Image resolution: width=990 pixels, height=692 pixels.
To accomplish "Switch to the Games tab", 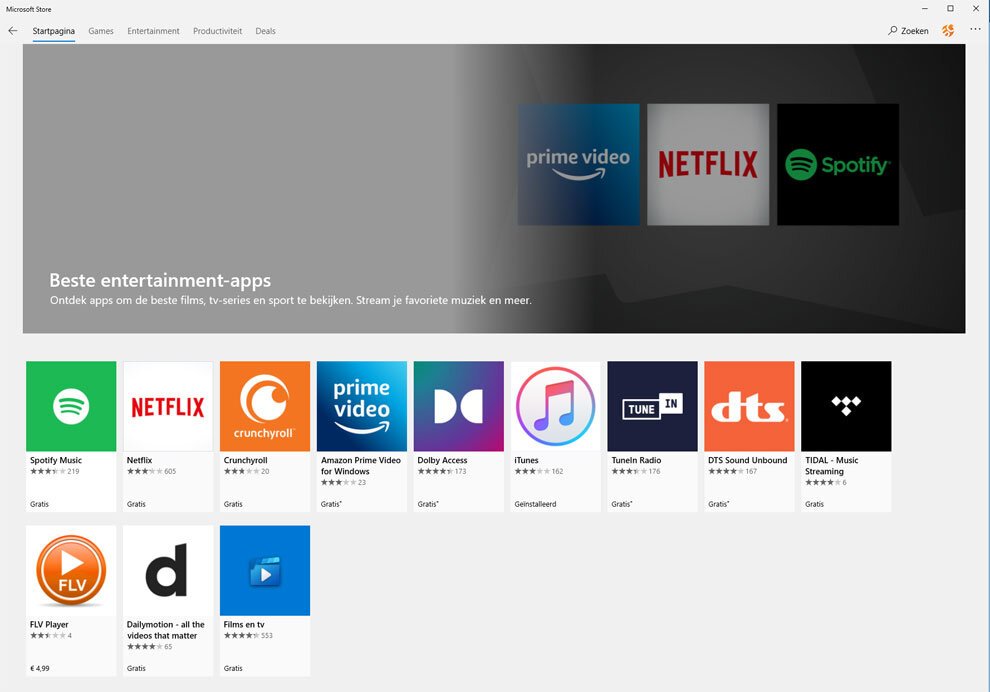I will (101, 31).
